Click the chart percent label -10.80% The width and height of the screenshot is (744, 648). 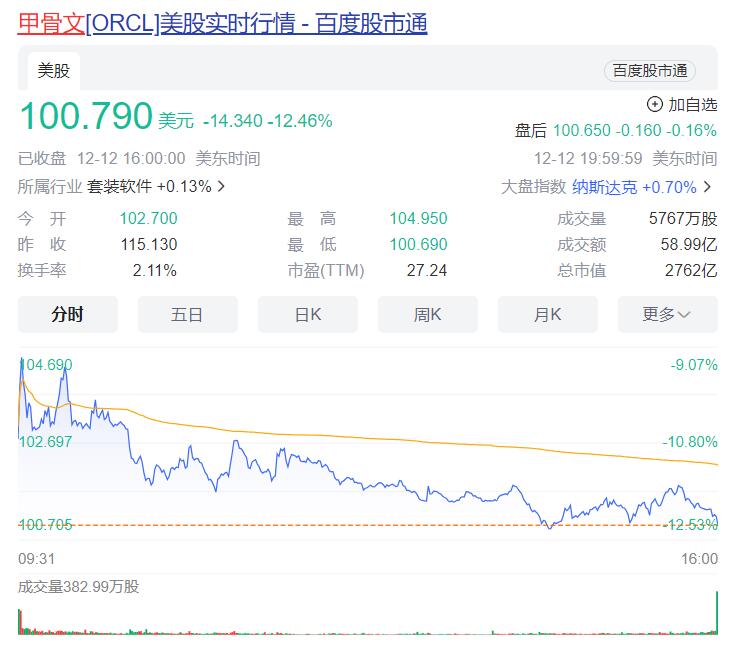point(690,442)
